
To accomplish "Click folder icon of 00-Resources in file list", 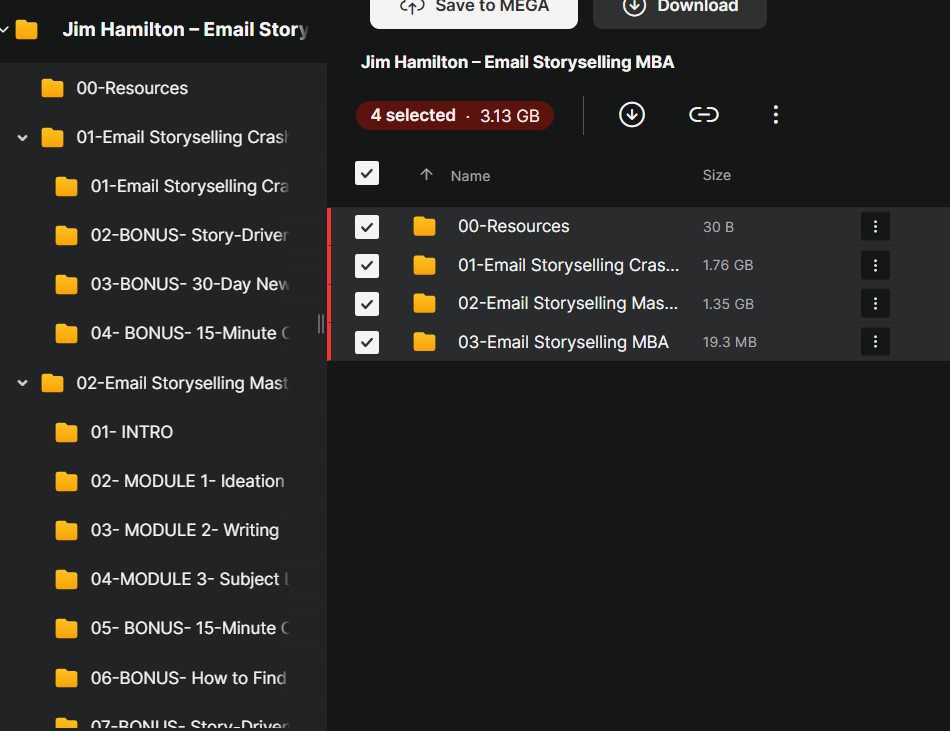I will coord(424,227).
